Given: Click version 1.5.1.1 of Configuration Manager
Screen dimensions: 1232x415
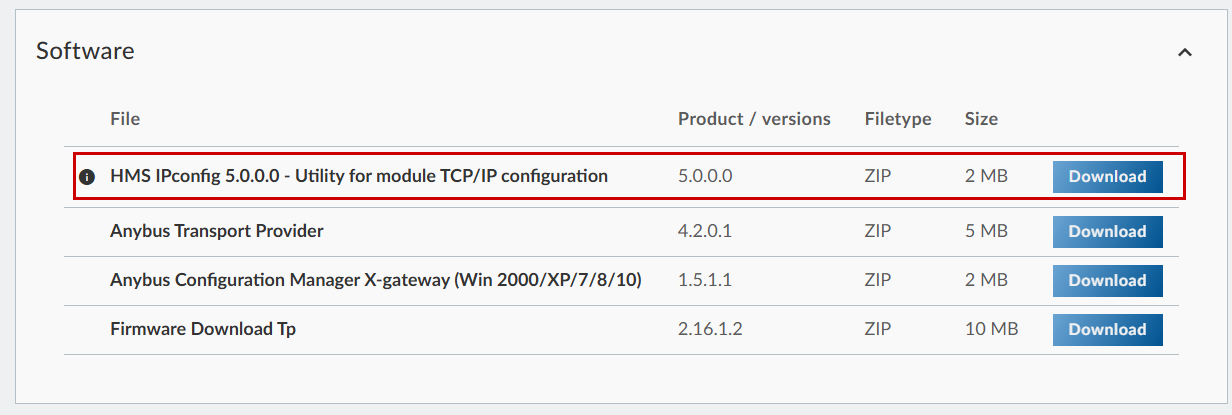Looking at the screenshot, I should (x=705, y=280).
